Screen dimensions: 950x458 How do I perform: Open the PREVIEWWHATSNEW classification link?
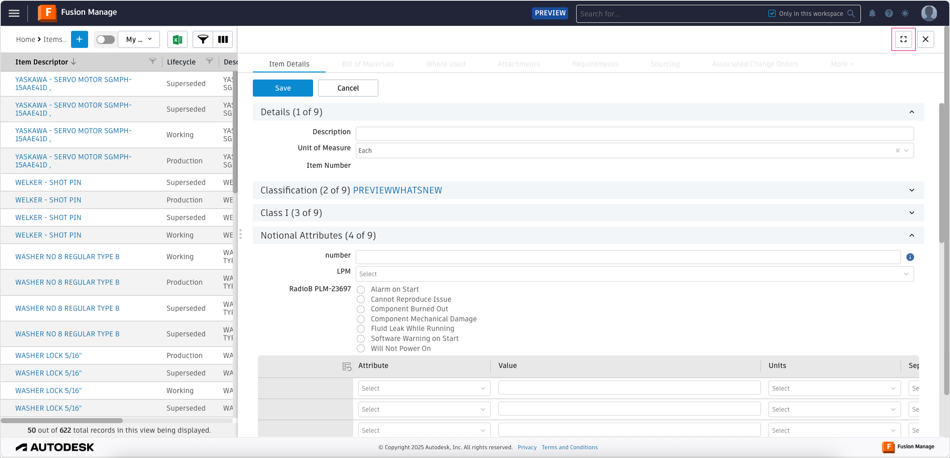[397, 190]
